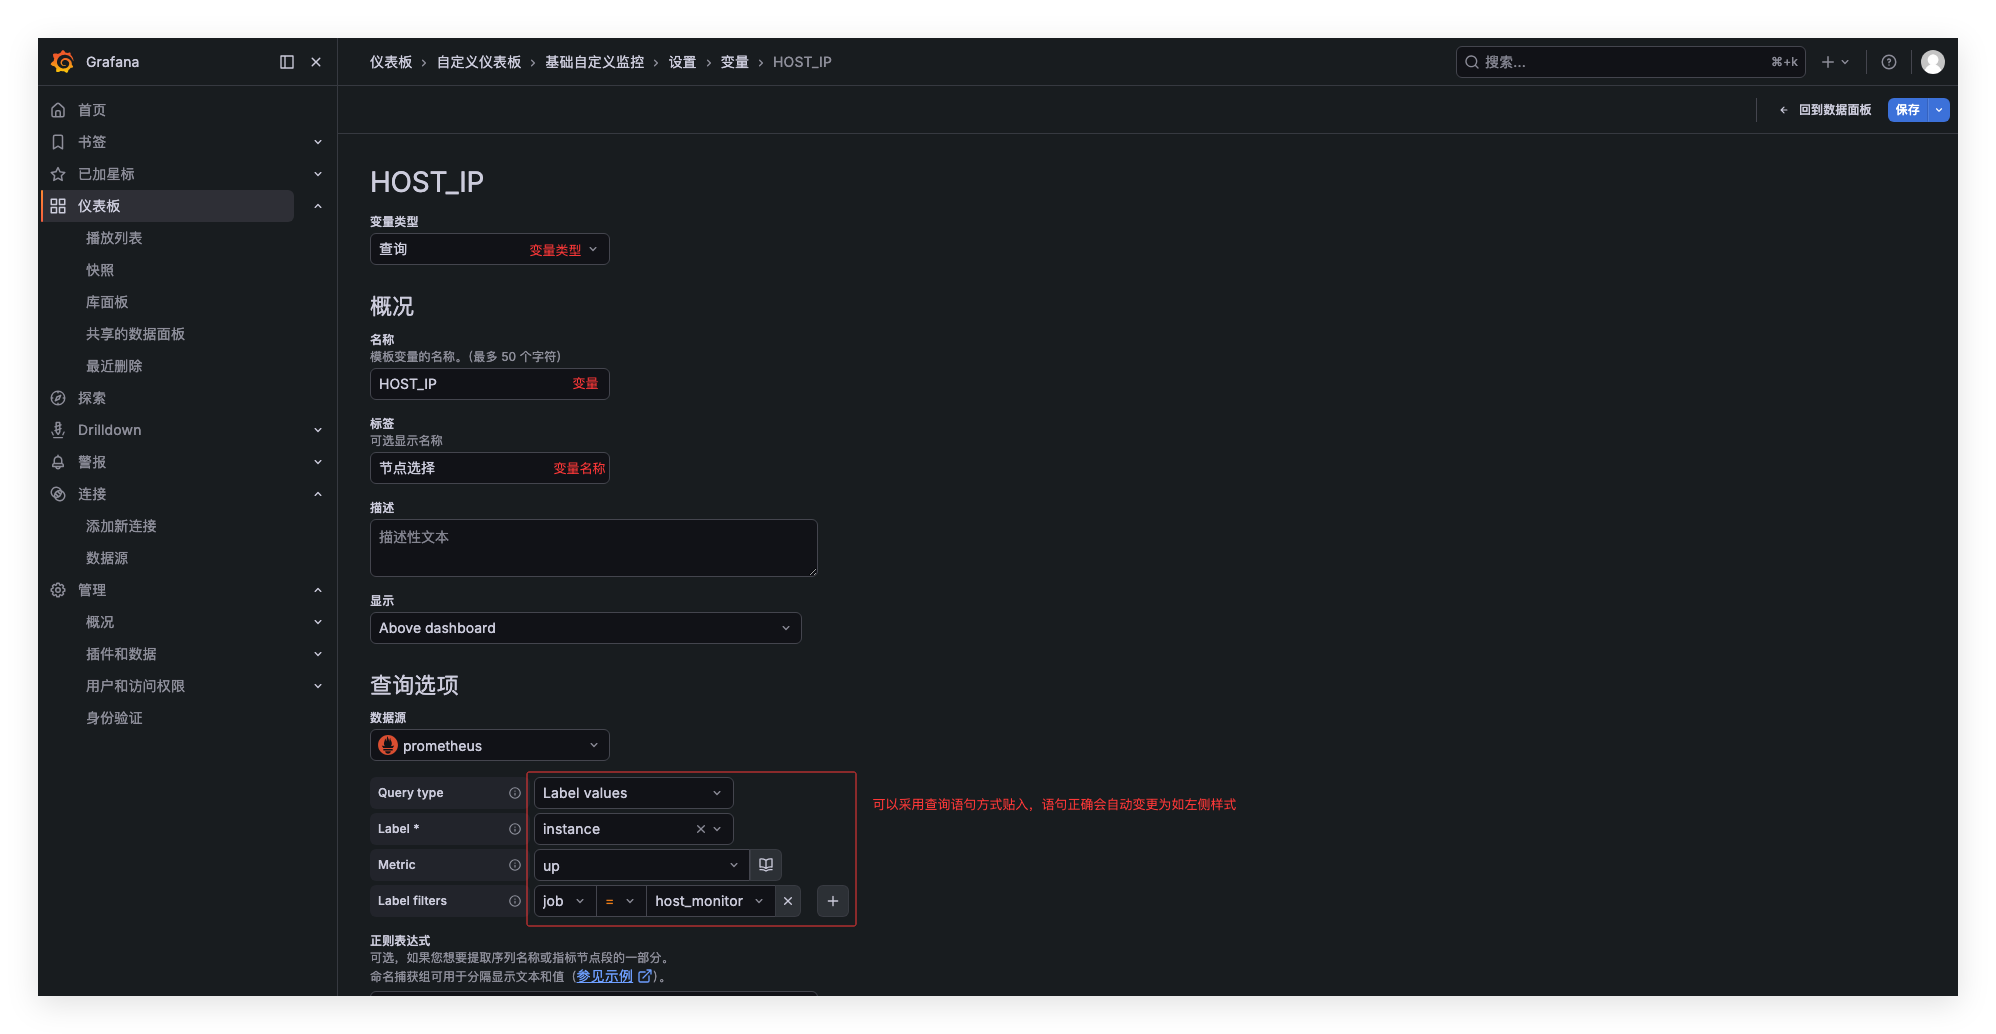Expand the 用户和访问权限 submenu chevron
The image size is (1996, 1034).
click(x=318, y=686)
